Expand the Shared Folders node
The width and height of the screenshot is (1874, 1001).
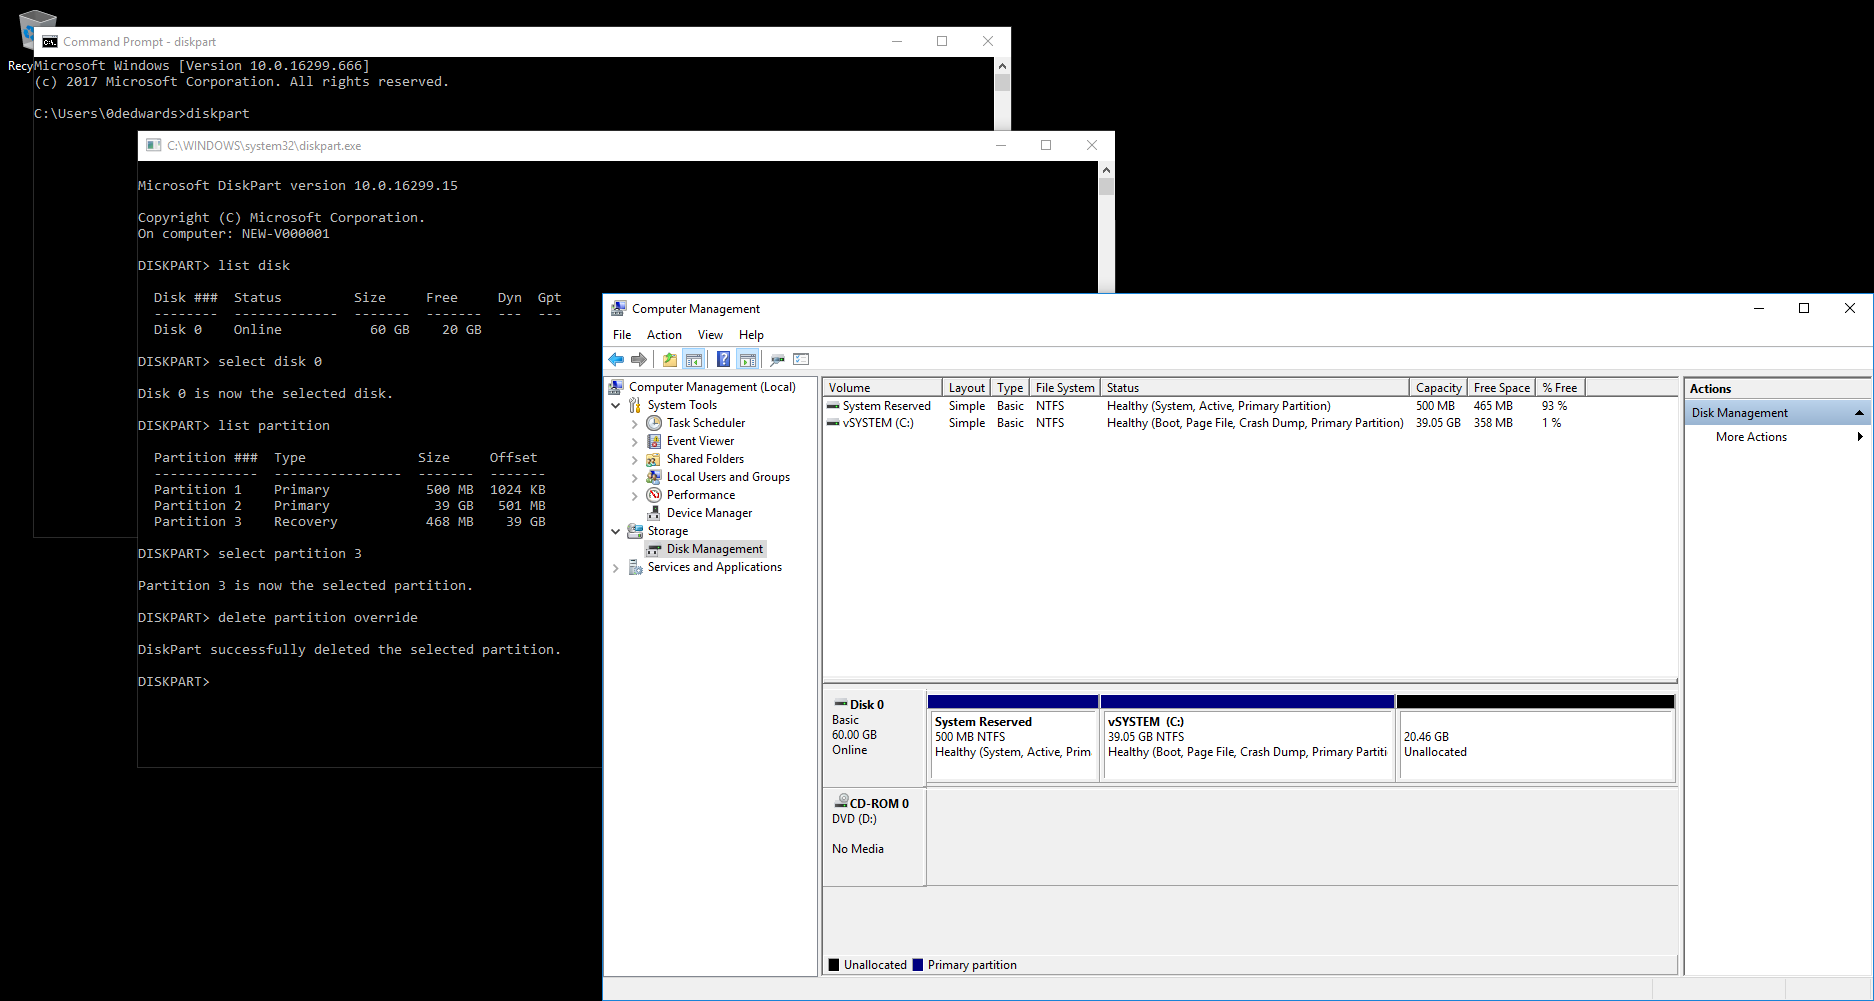634,459
